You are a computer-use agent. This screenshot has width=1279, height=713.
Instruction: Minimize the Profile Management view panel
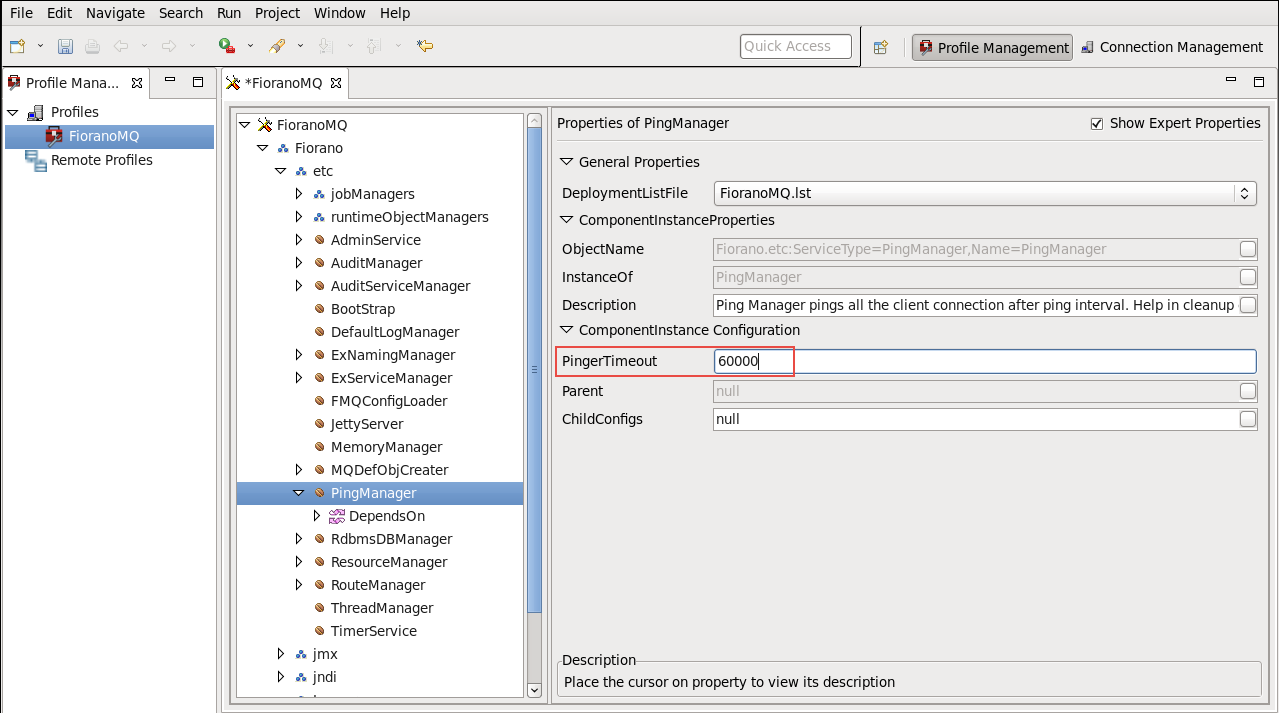pos(171,80)
